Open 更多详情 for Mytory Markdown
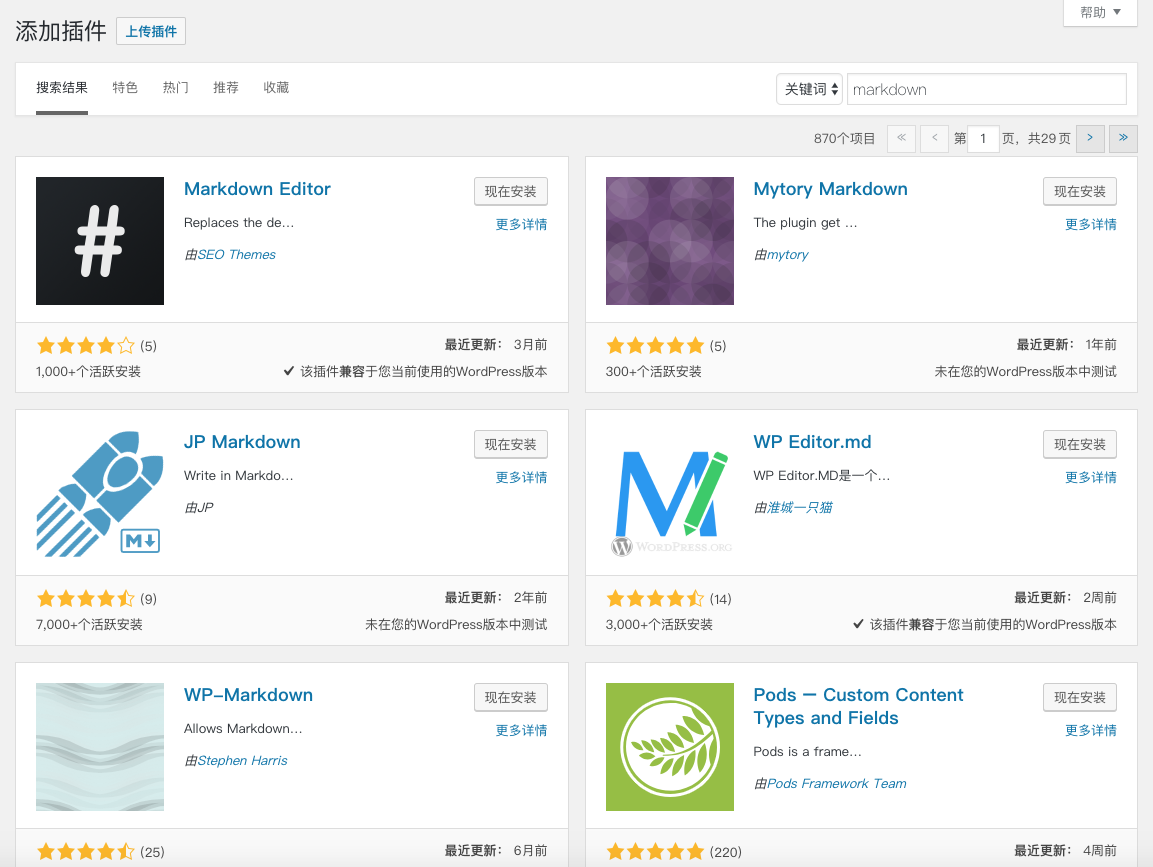Viewport: 1153px width, 867px height. [x=1090, y=224]
